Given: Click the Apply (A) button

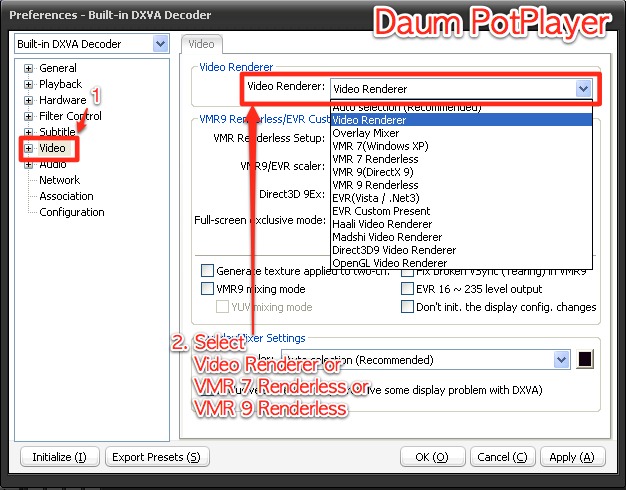Looking at the screenshot, I should (572, 457).
